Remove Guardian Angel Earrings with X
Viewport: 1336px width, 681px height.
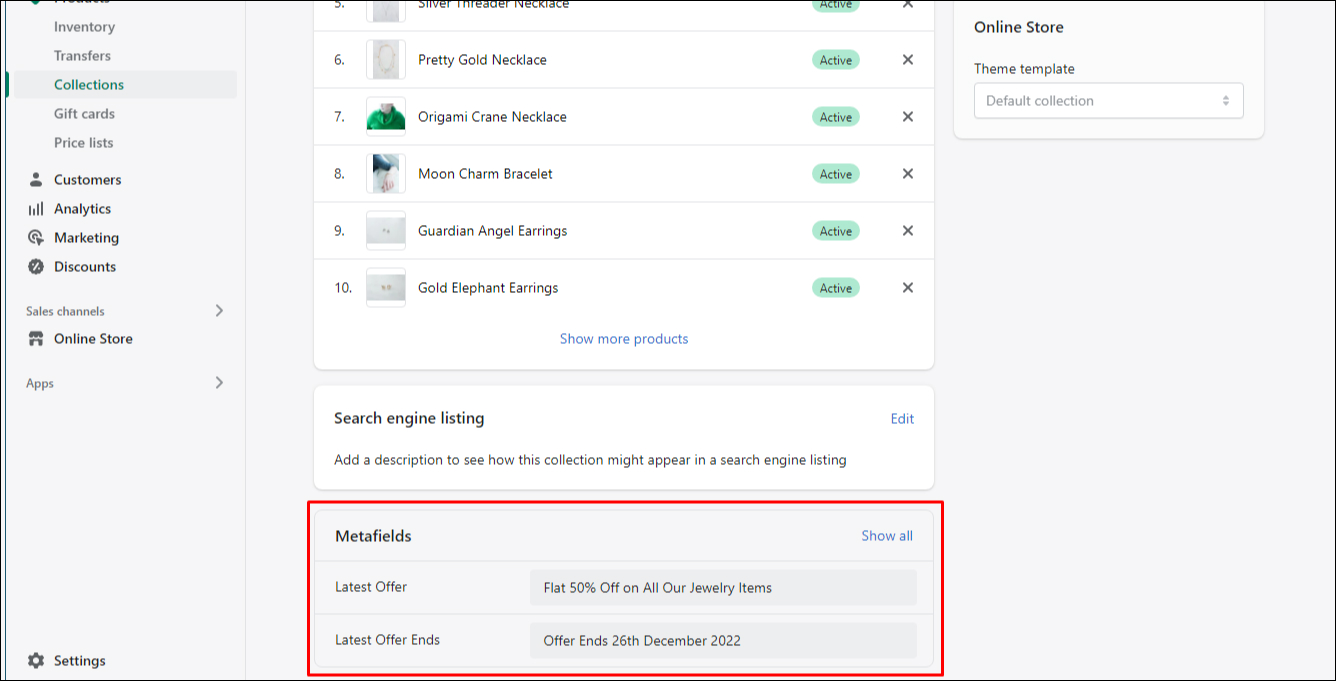tap(908, 231)
